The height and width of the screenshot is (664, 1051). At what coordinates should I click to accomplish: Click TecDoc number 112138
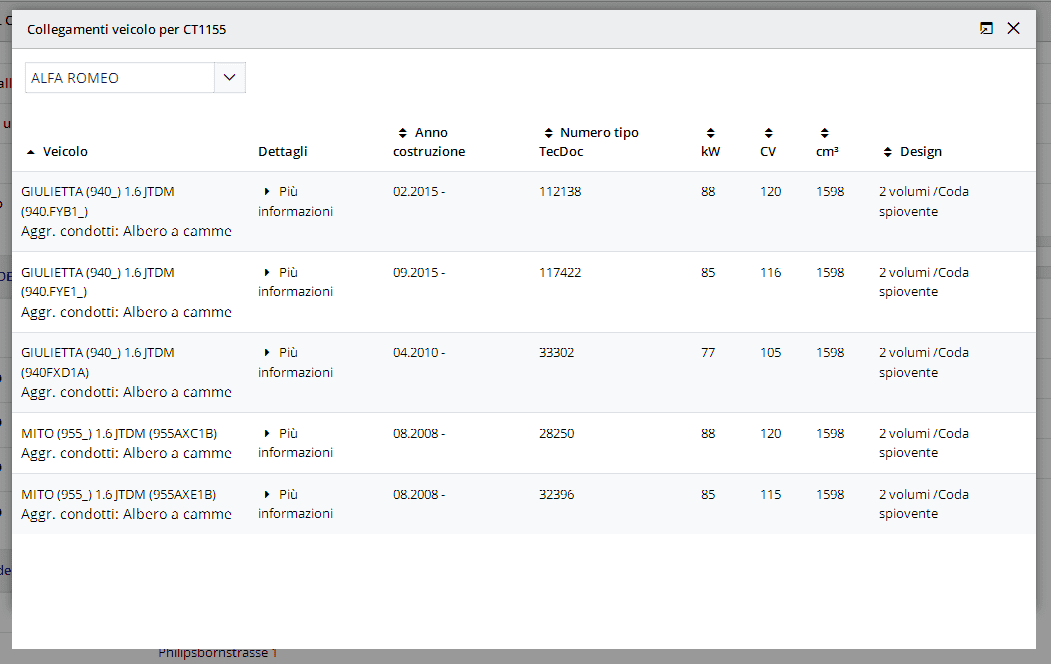tap(560, 192)
